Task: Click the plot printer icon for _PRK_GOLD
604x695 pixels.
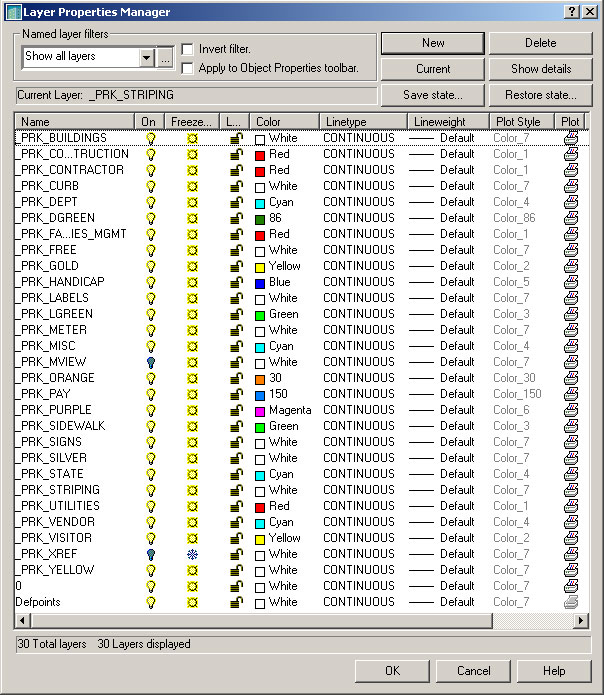Action: coord(571,266)
